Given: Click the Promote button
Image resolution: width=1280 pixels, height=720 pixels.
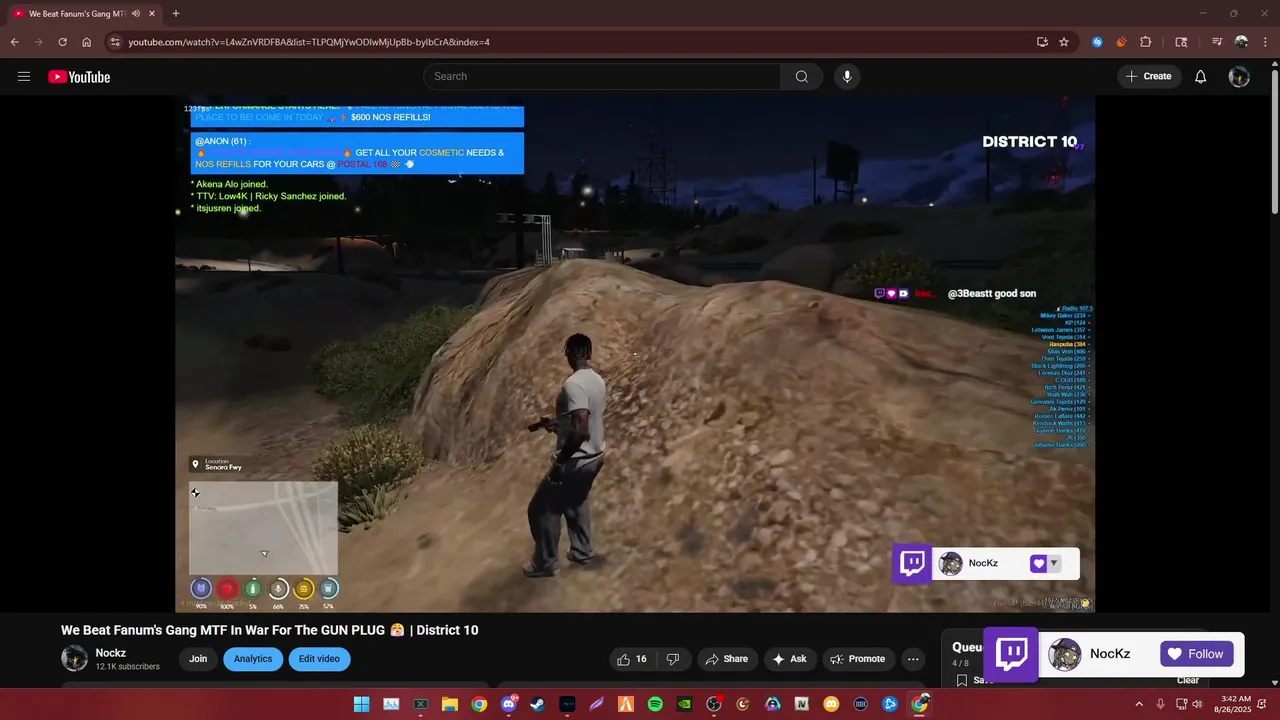Looking at the screenshot, I should coord(858,659).
